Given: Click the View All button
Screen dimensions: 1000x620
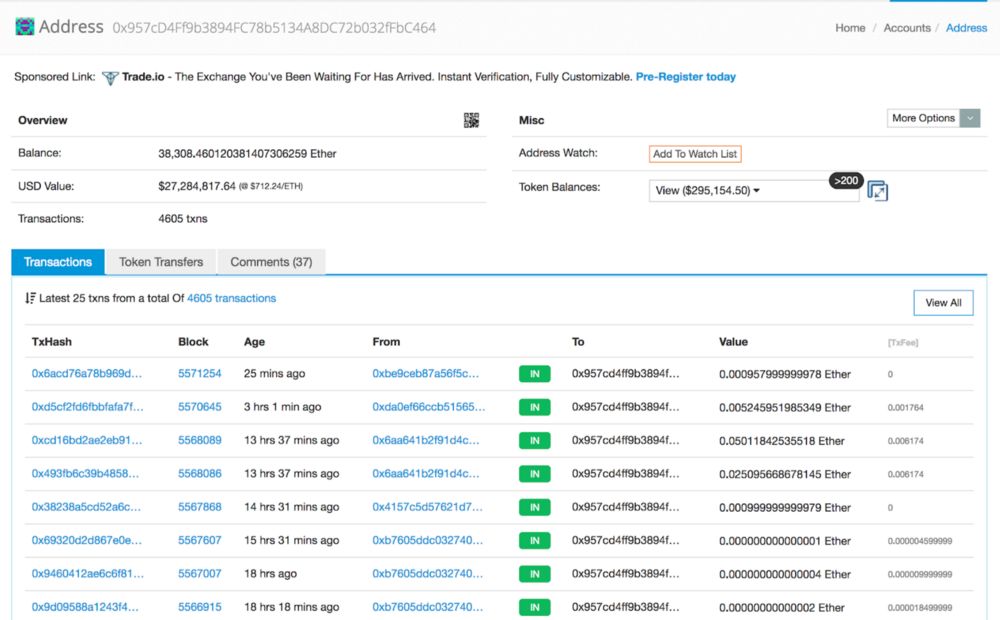Looking at the screenshot, I should [943, 303].
